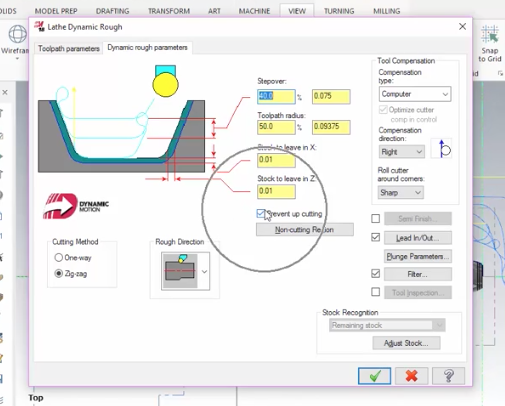
Task: Click the Semi Finish button
Action: point(418,219)
